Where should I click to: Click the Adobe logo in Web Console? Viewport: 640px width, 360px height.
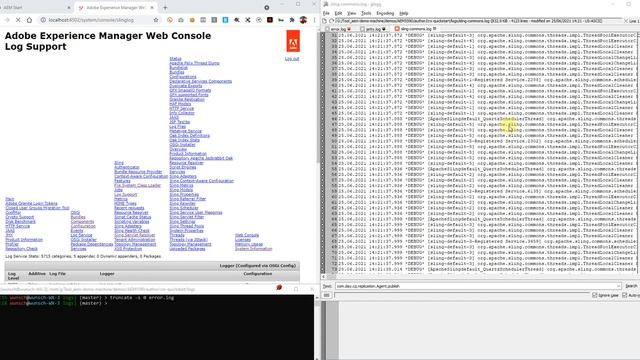[293, 41]
